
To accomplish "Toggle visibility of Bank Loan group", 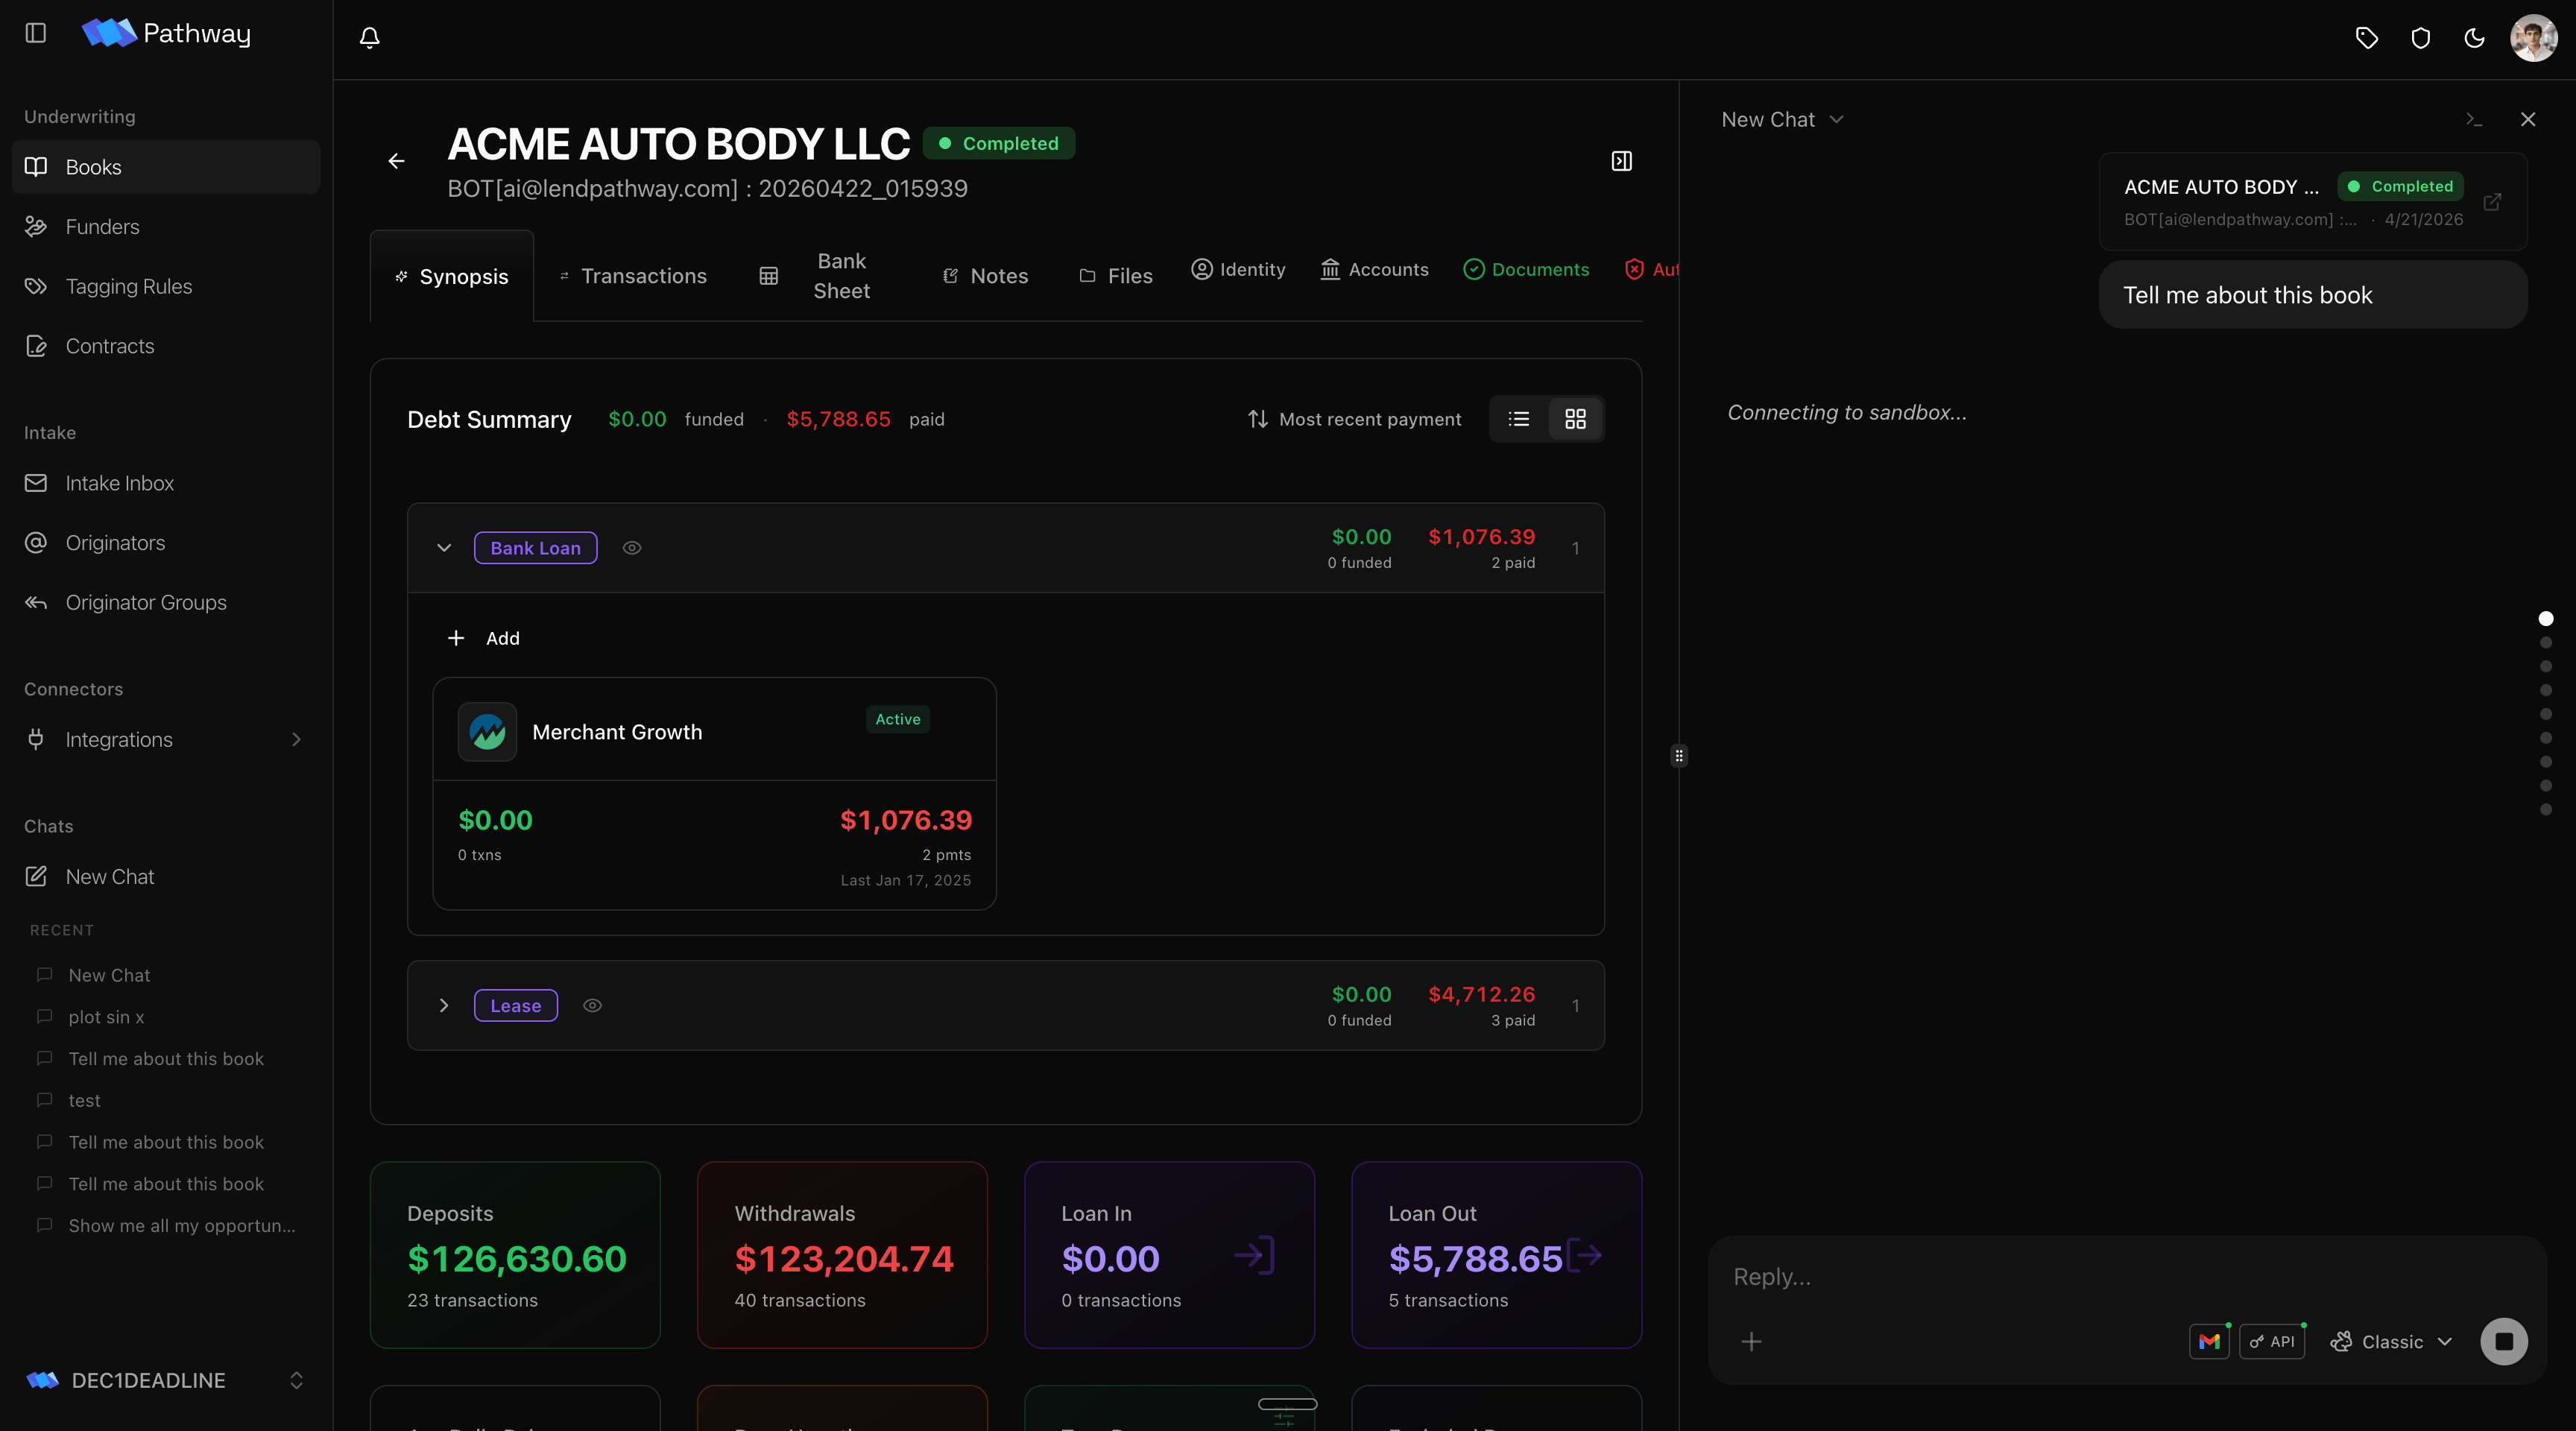I will (x=632, y=548).
